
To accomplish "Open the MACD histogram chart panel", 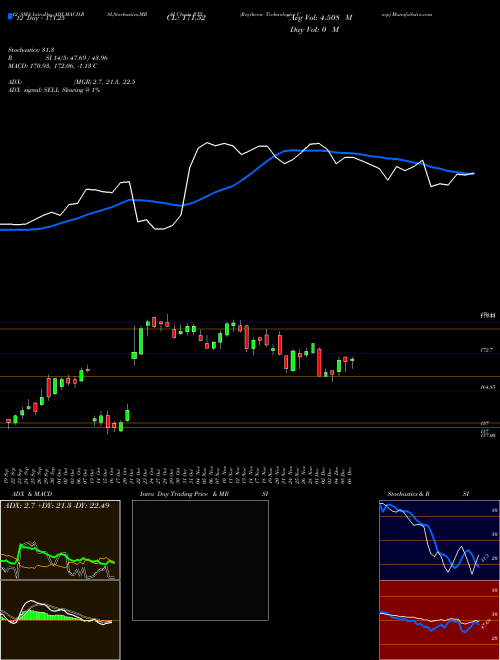I will (x=60, y=620).
